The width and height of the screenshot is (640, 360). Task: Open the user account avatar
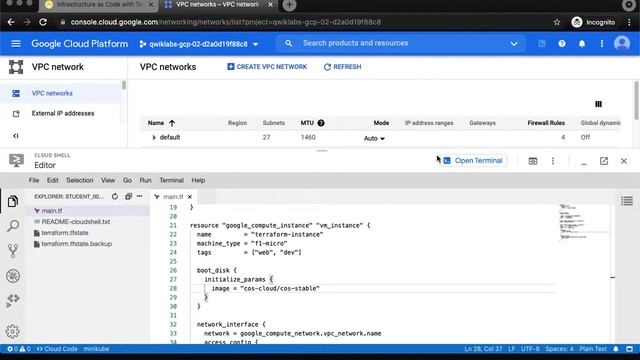tap(622, 43)
